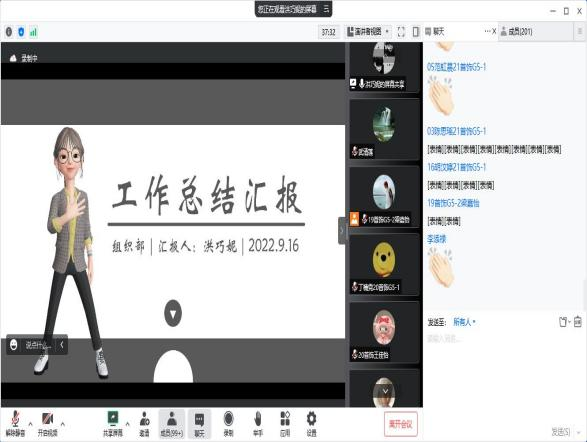The height and width of the screenshot is (442, 587).
Task: Click the slide date 2022.9.16
Action: (x=273, y=246)
